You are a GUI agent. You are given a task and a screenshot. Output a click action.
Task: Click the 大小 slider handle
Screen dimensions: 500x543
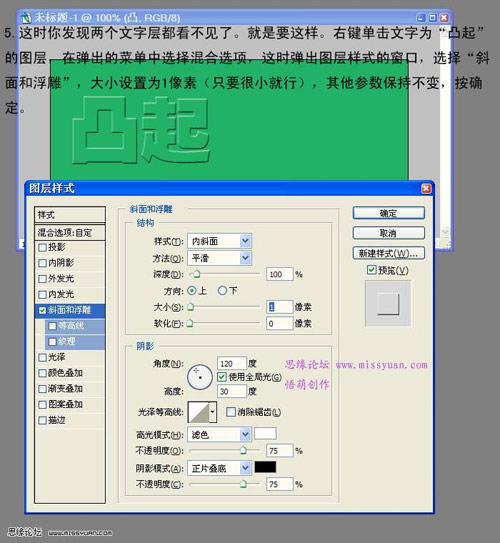pos(190,307)
